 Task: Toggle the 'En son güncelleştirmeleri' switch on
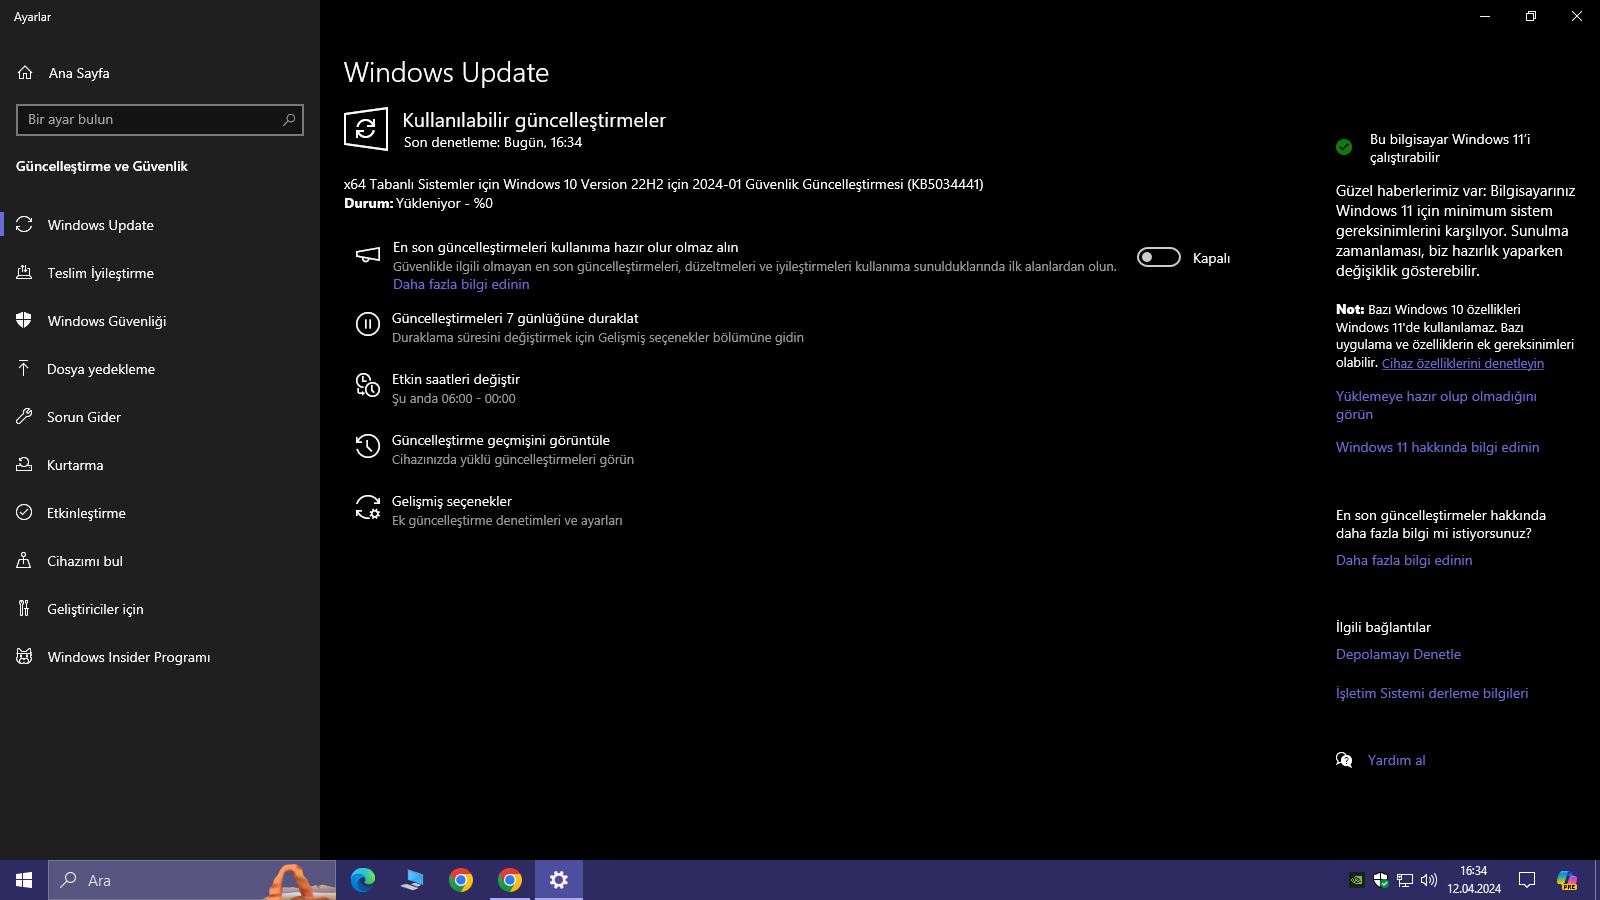[x=1159, y=258]
